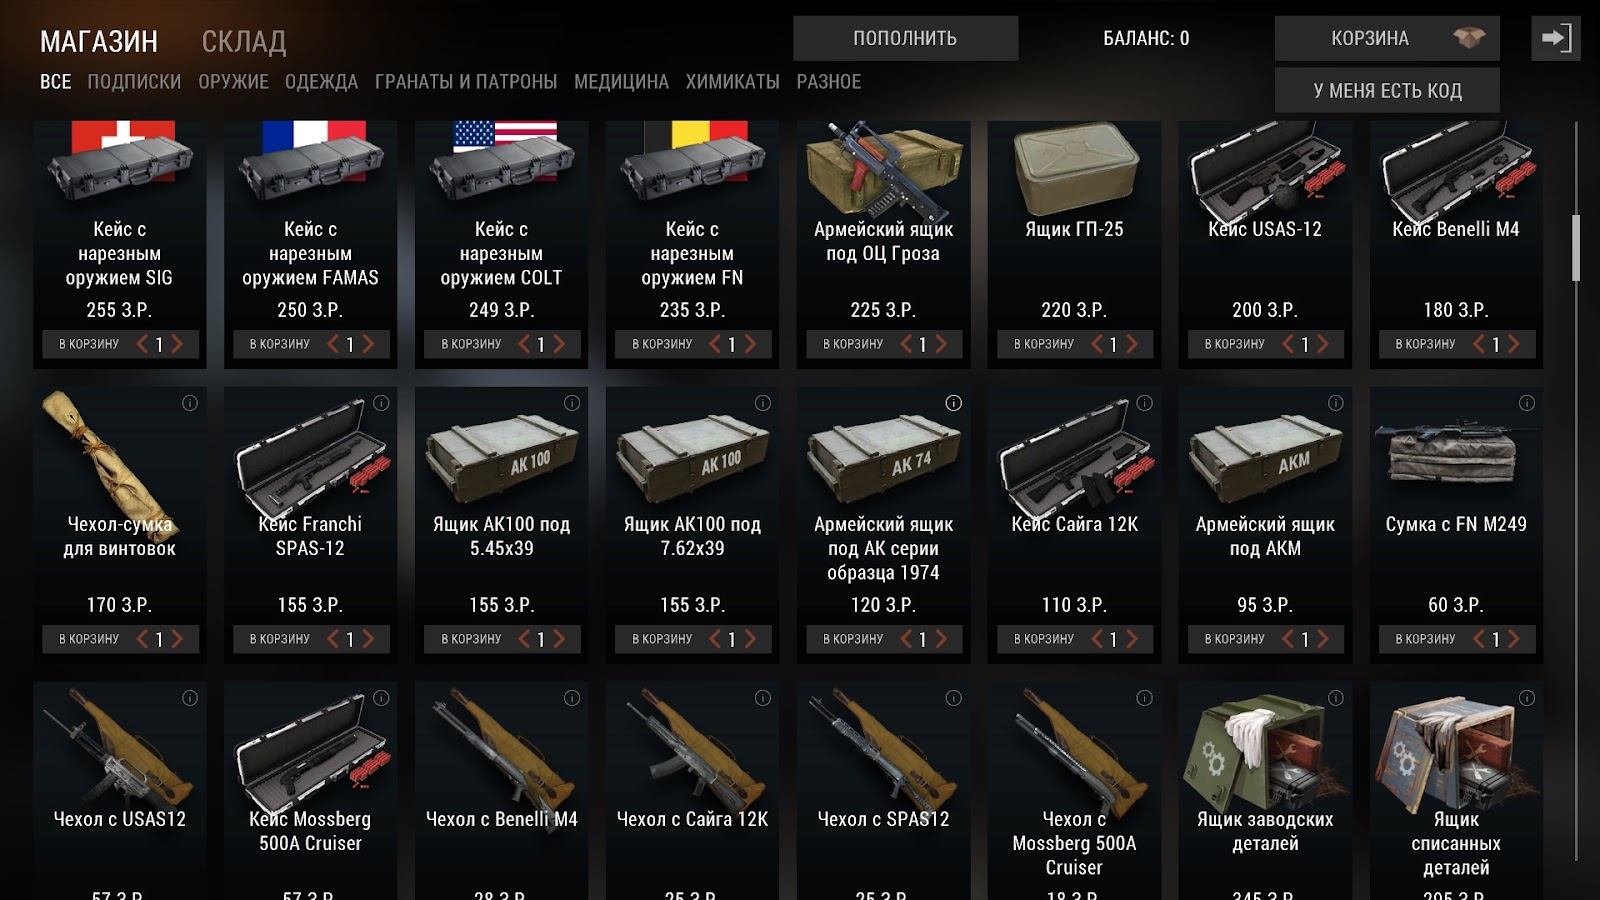Viewport: 1600px width, 900px height.
Task: Click the Пополнить button
Action: [905, 38]
